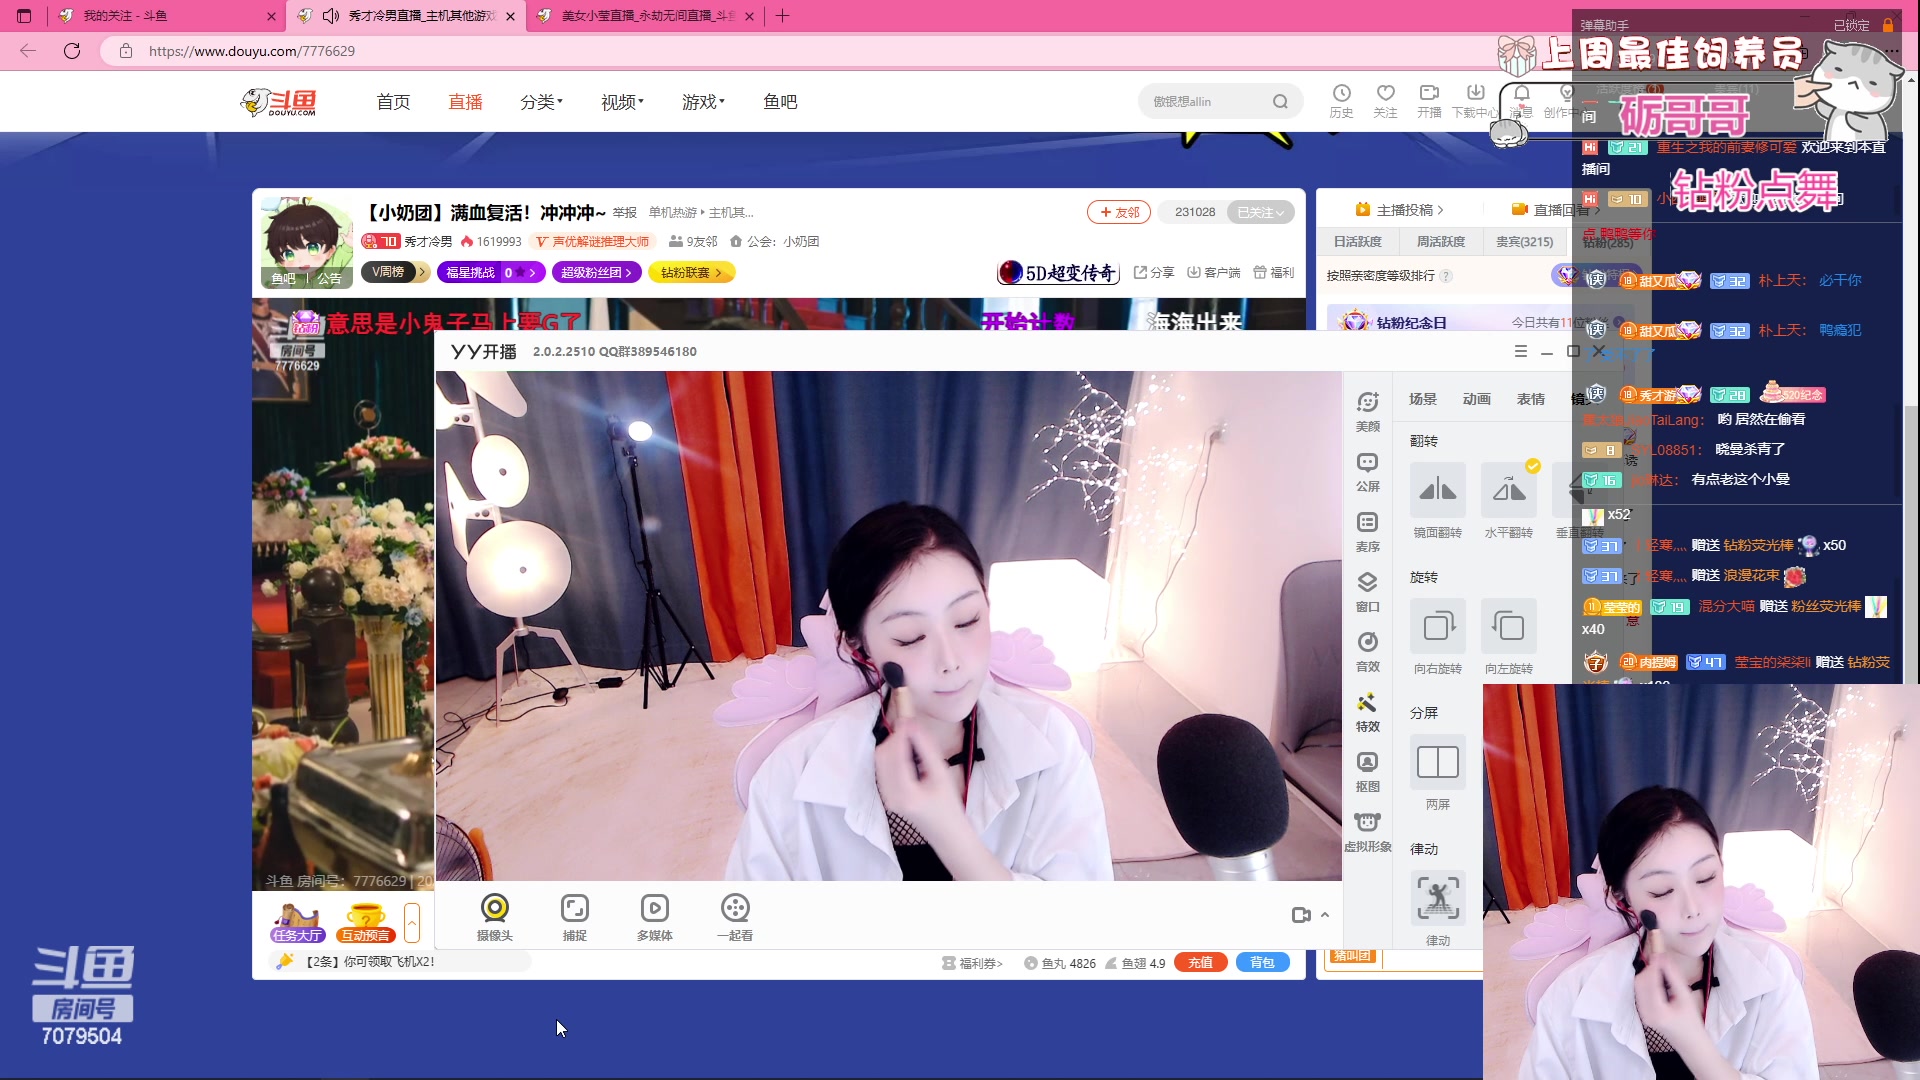The height and width of the screenshot is (1080, 1920).
Task: Switch to the 动画 tab
Action: [x=1476, y=399]
